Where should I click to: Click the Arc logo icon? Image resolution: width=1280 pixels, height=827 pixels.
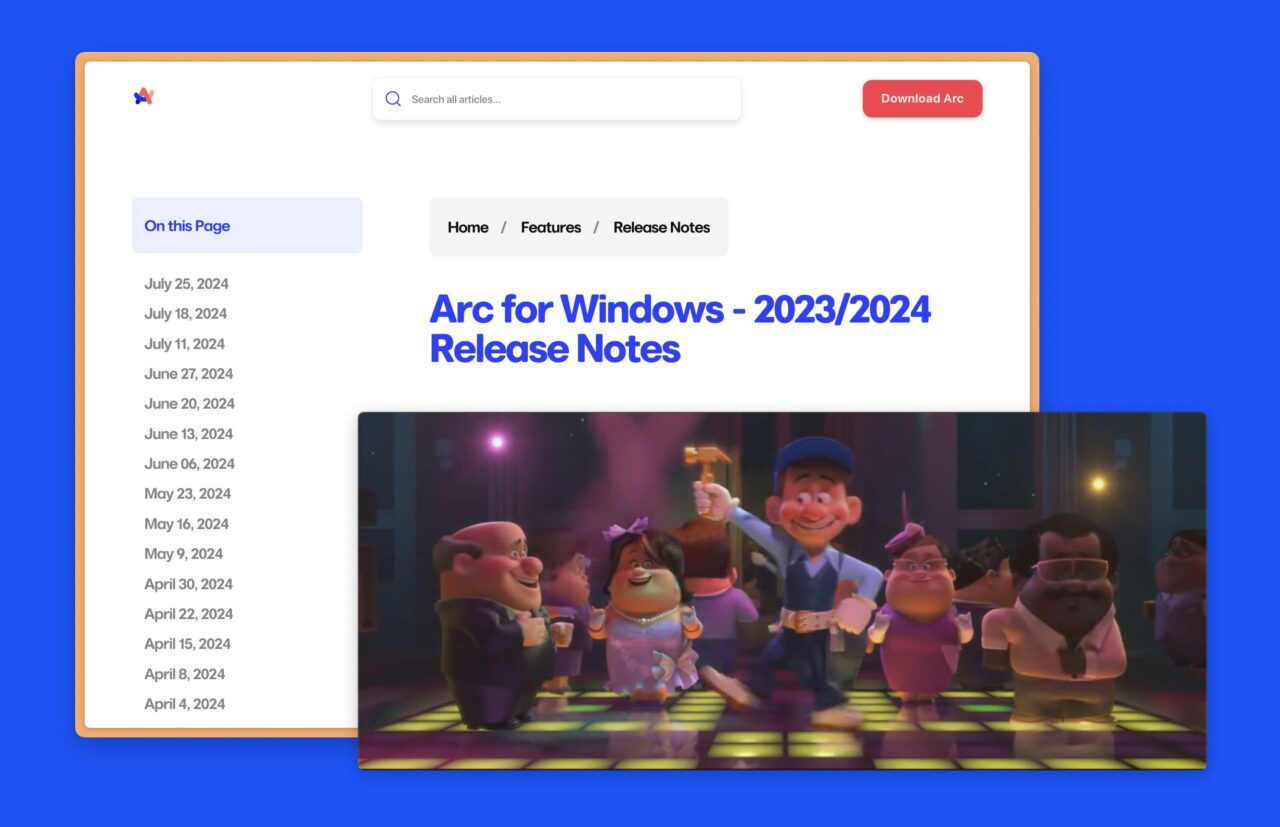[144, 97]
